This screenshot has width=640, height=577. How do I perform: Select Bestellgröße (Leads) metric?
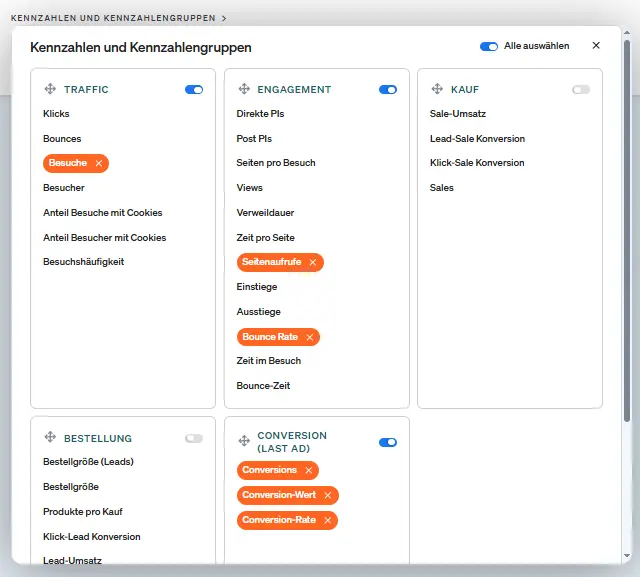click(88, 462)
